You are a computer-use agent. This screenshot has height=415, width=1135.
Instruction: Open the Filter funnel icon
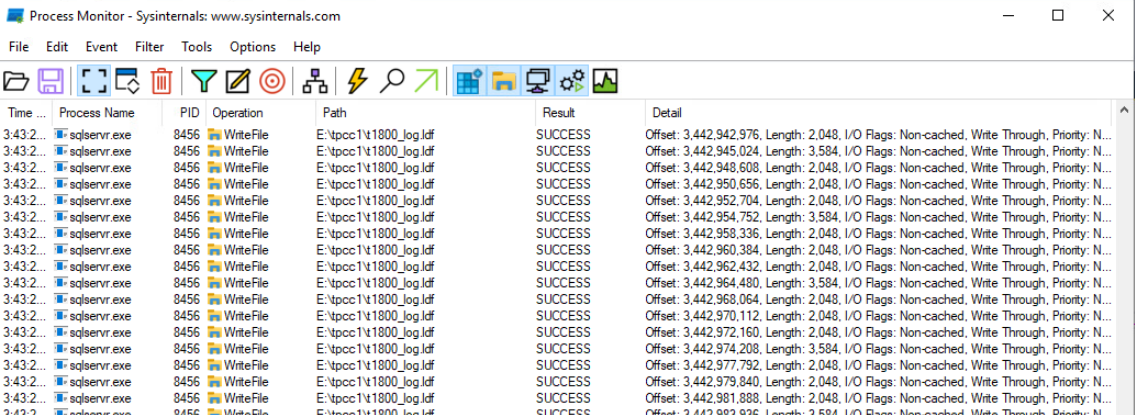(x=204, y=81)
